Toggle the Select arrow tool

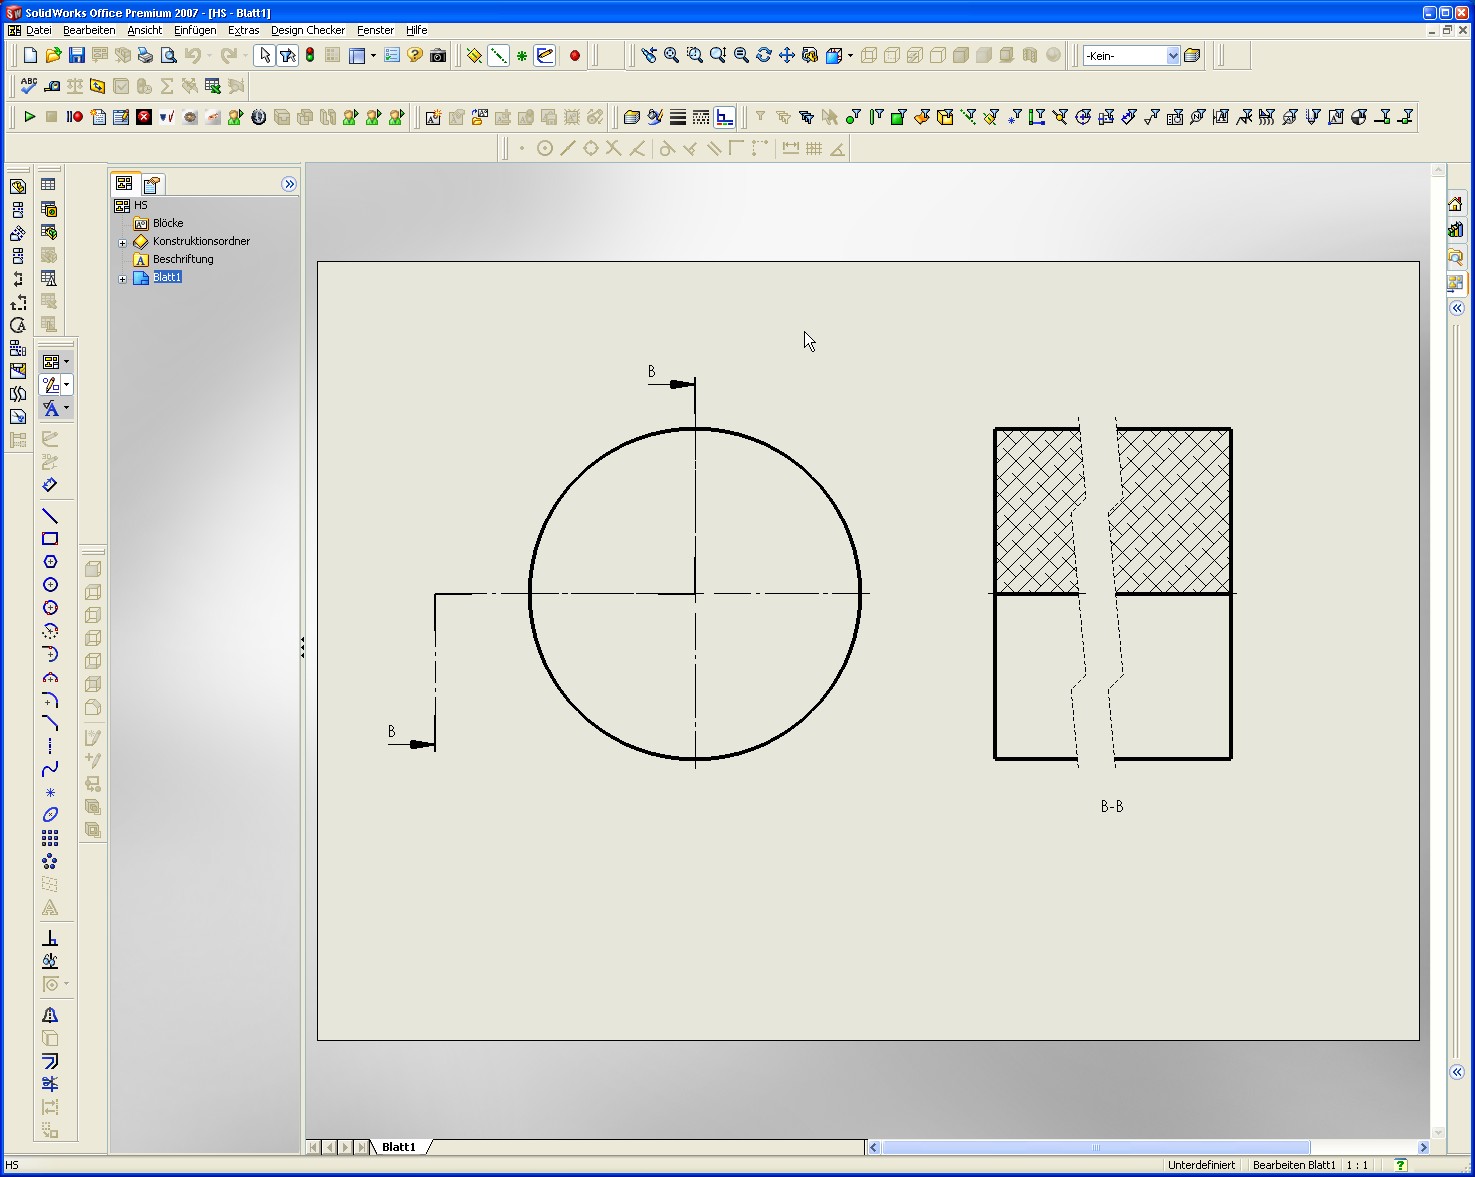click(x=264, y=55)
